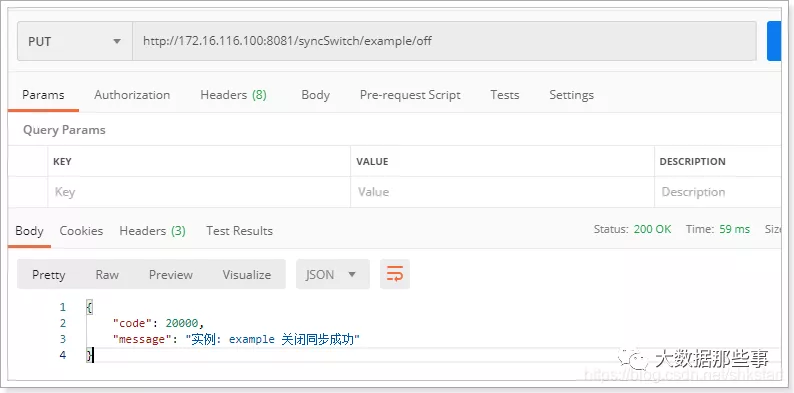This screenshot has width=794, height=393.
Task: Click the Description query param field
Action: 718,192
